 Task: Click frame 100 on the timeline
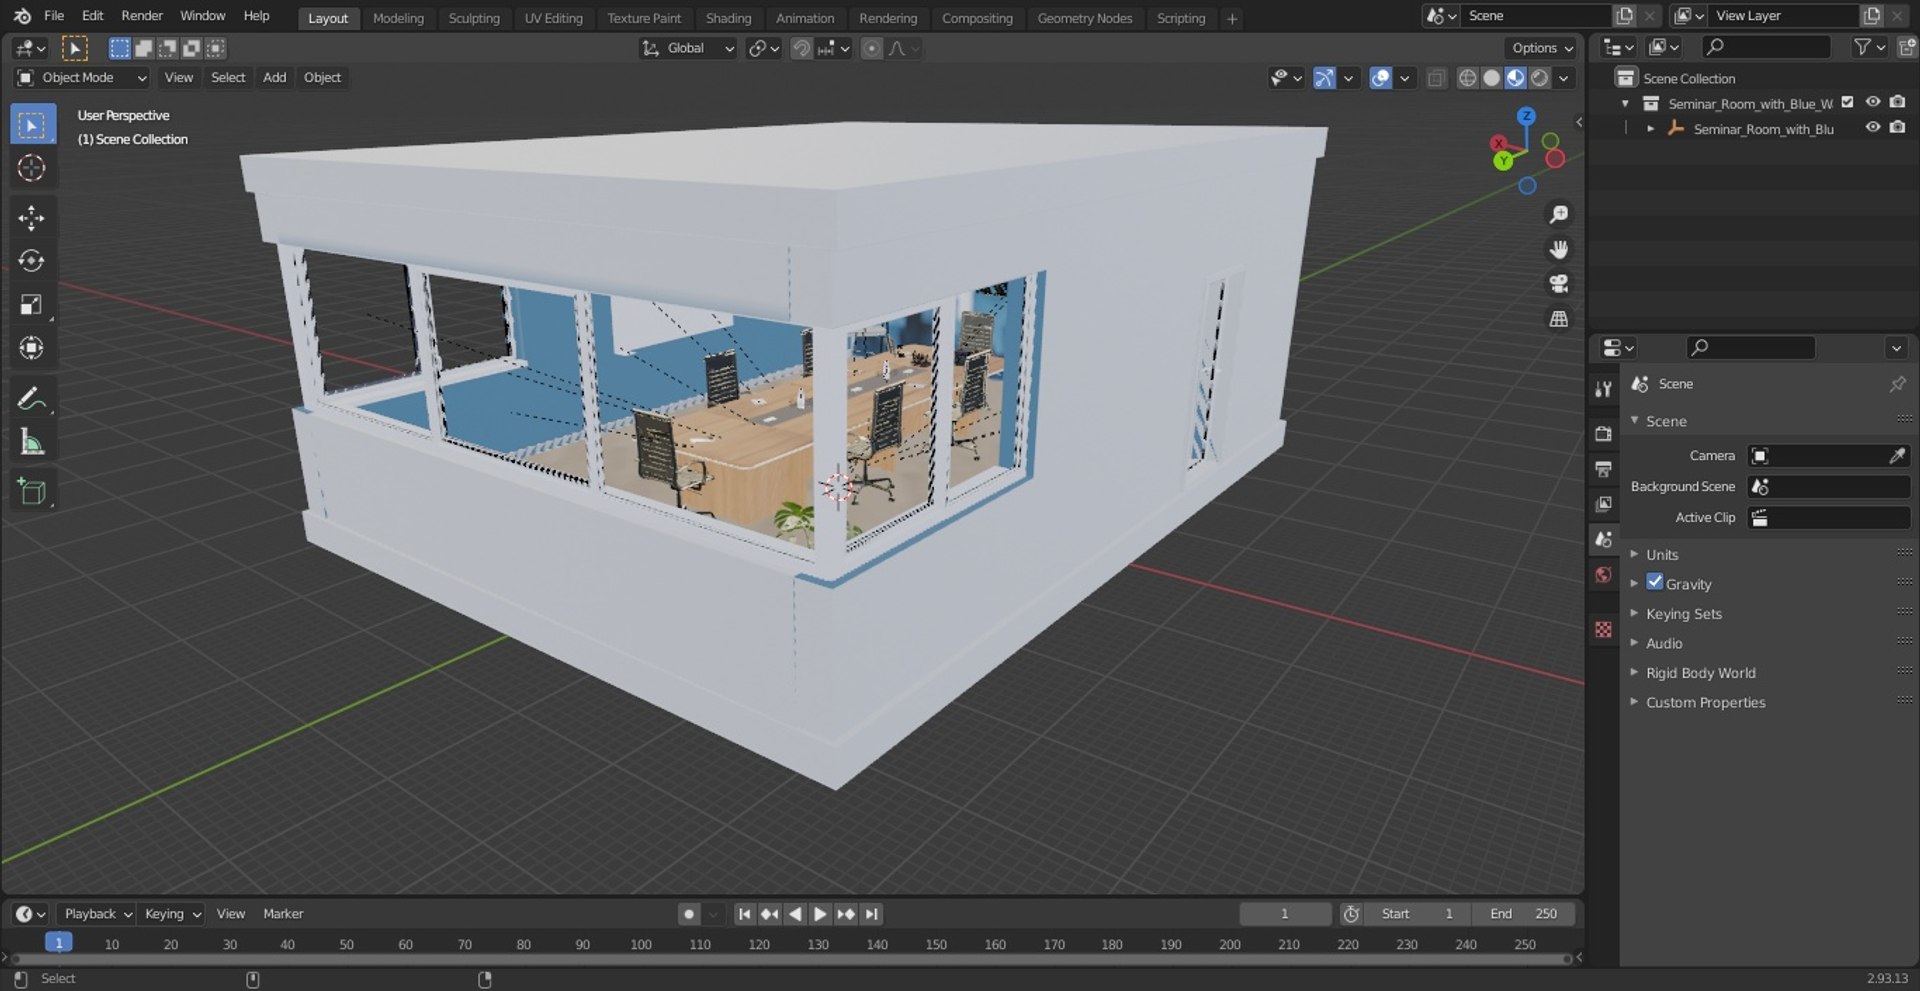click(x=641, y=944)
